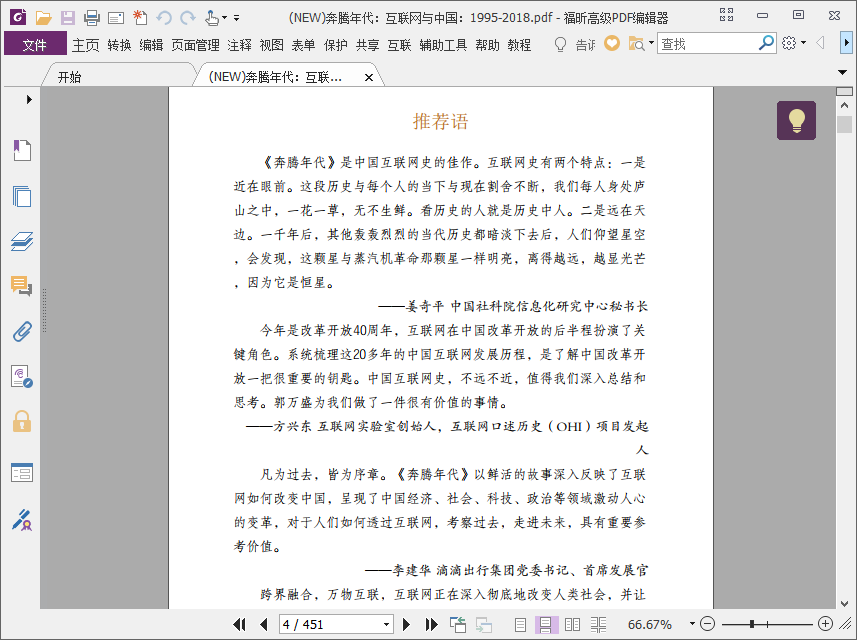Viewport: 857px width, 640px height.
Task: Switch to the 编辑 ribbon tab
Action: [x=151, y=45]
